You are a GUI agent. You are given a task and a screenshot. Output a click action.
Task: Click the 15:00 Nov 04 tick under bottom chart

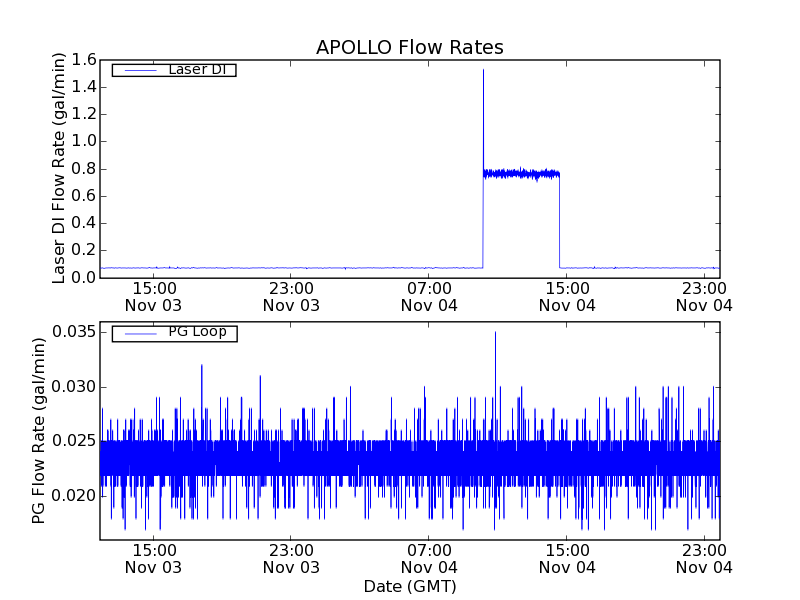[x=567, y=558]
